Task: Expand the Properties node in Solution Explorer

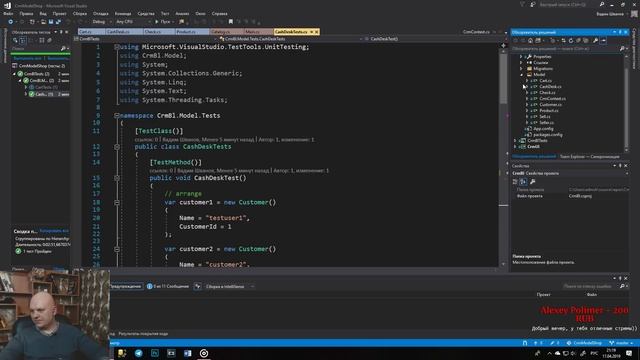Action: [x=521, y=57]
